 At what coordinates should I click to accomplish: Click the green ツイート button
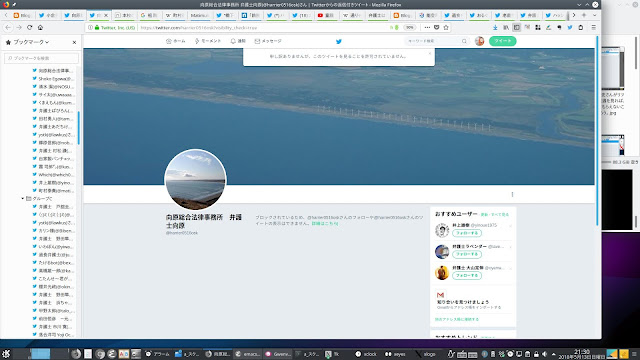click(502, 41)
